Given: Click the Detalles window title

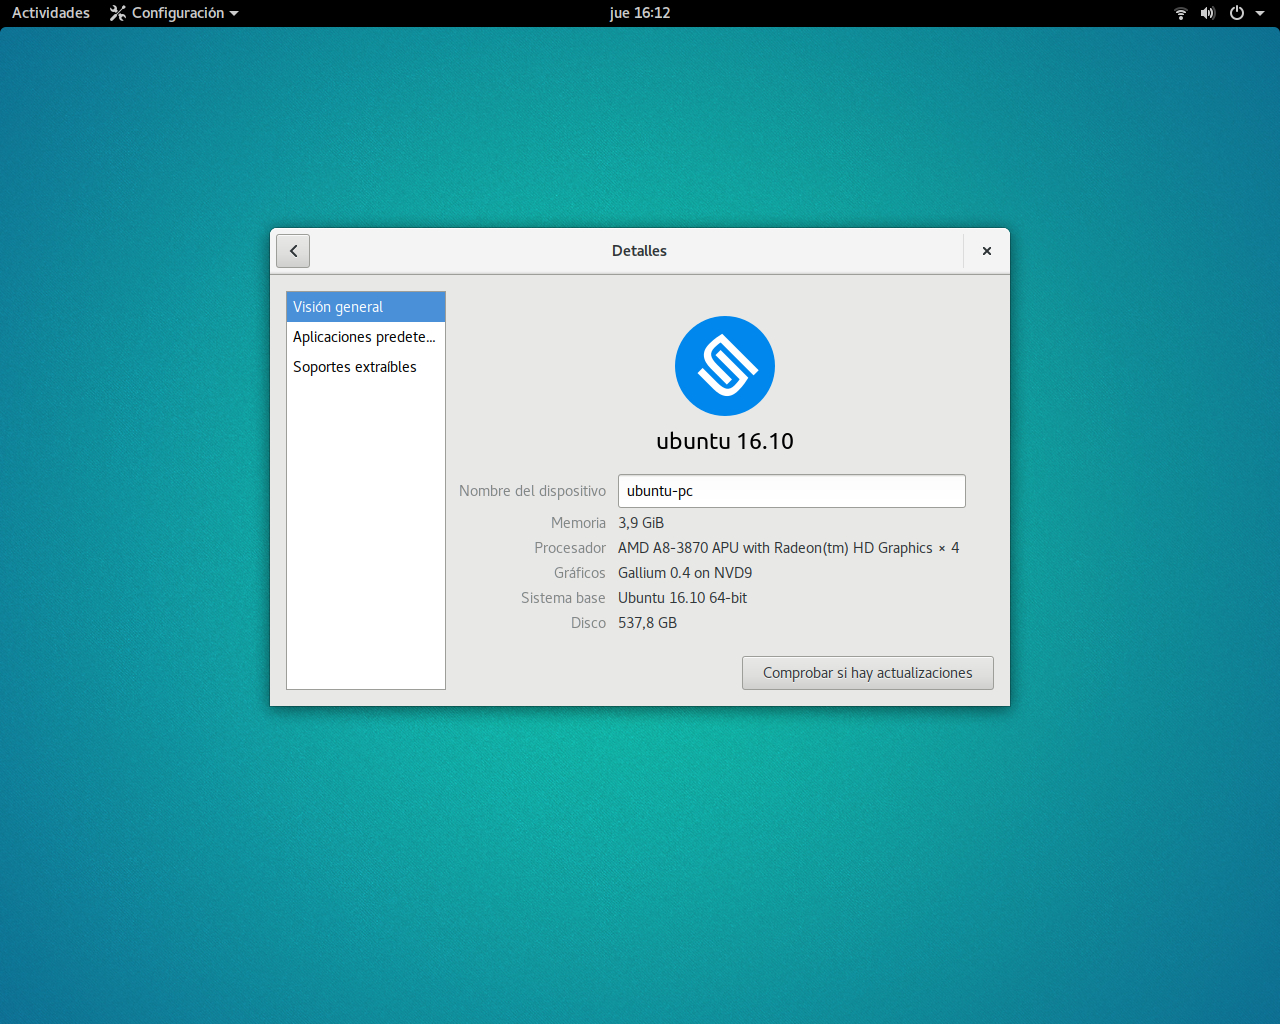Looking at the screenshot, I should (x=639, y=251).
